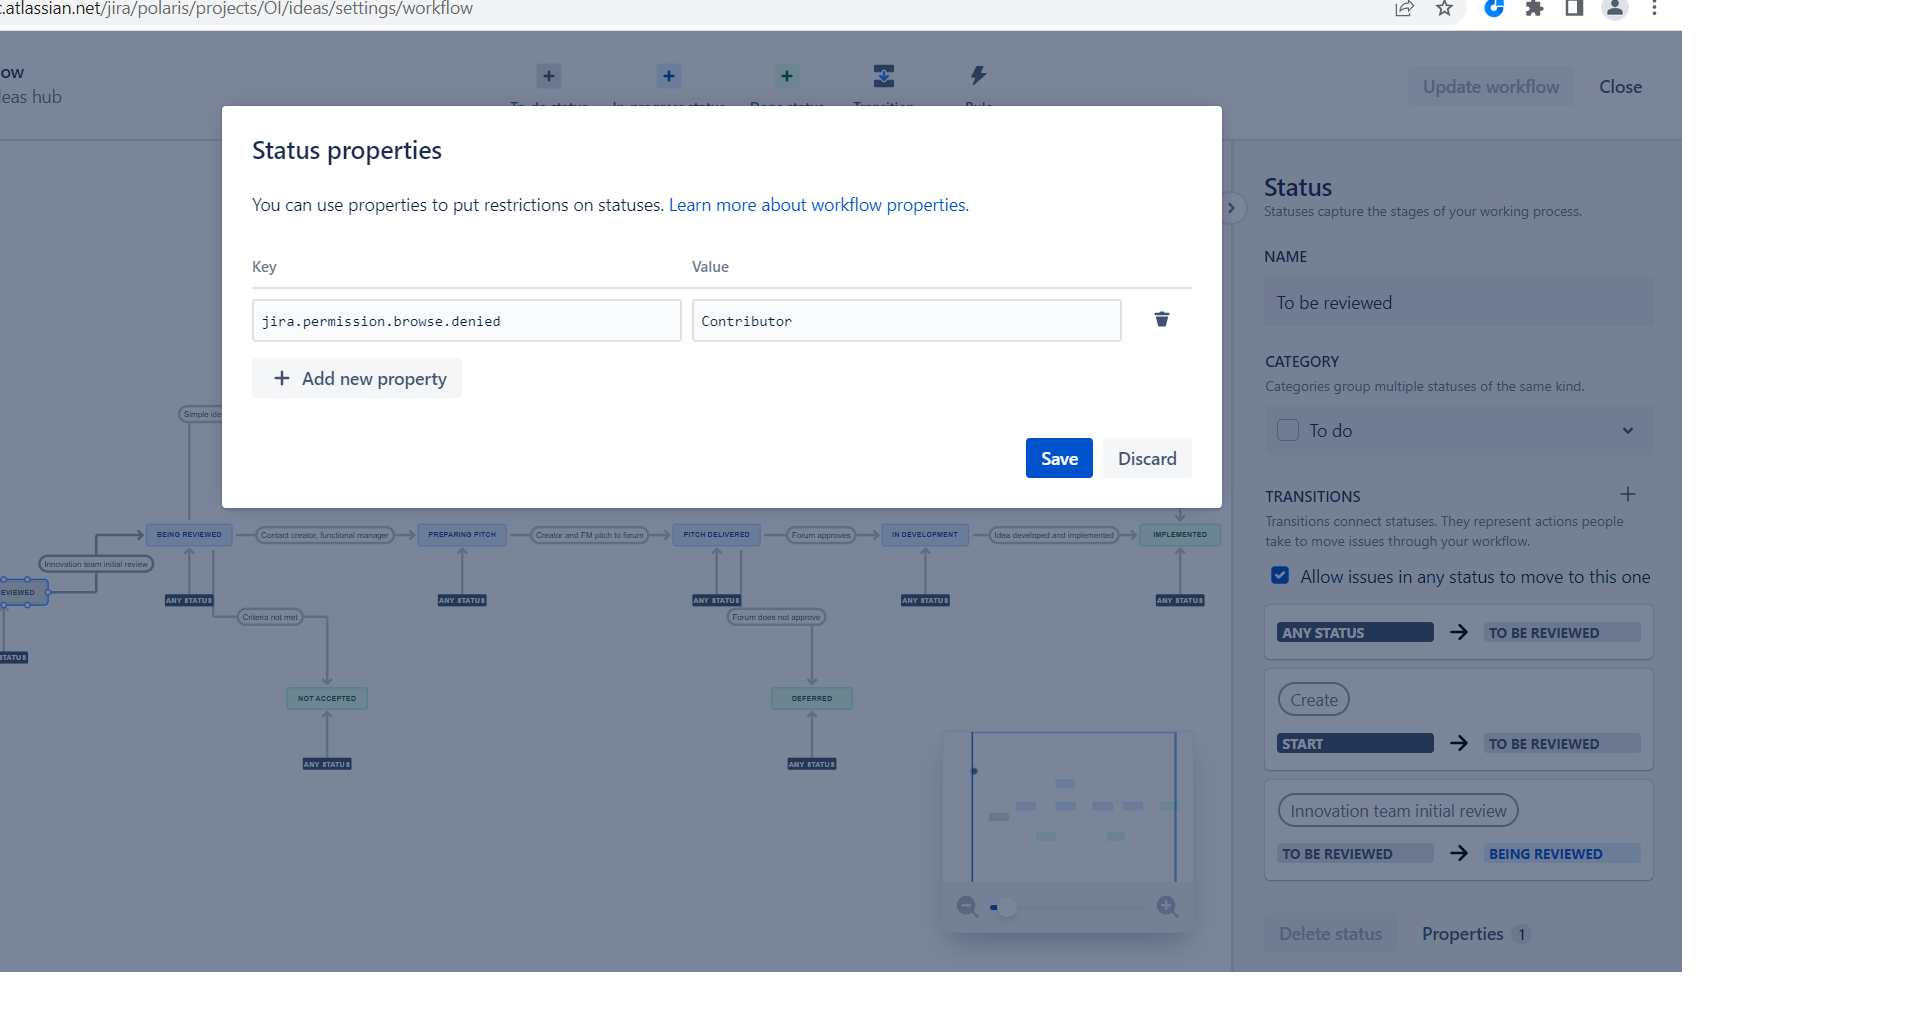This screenshot has height=1030, width=1920.
Task: Select the Create transition pill
Action: point(1314,699)
